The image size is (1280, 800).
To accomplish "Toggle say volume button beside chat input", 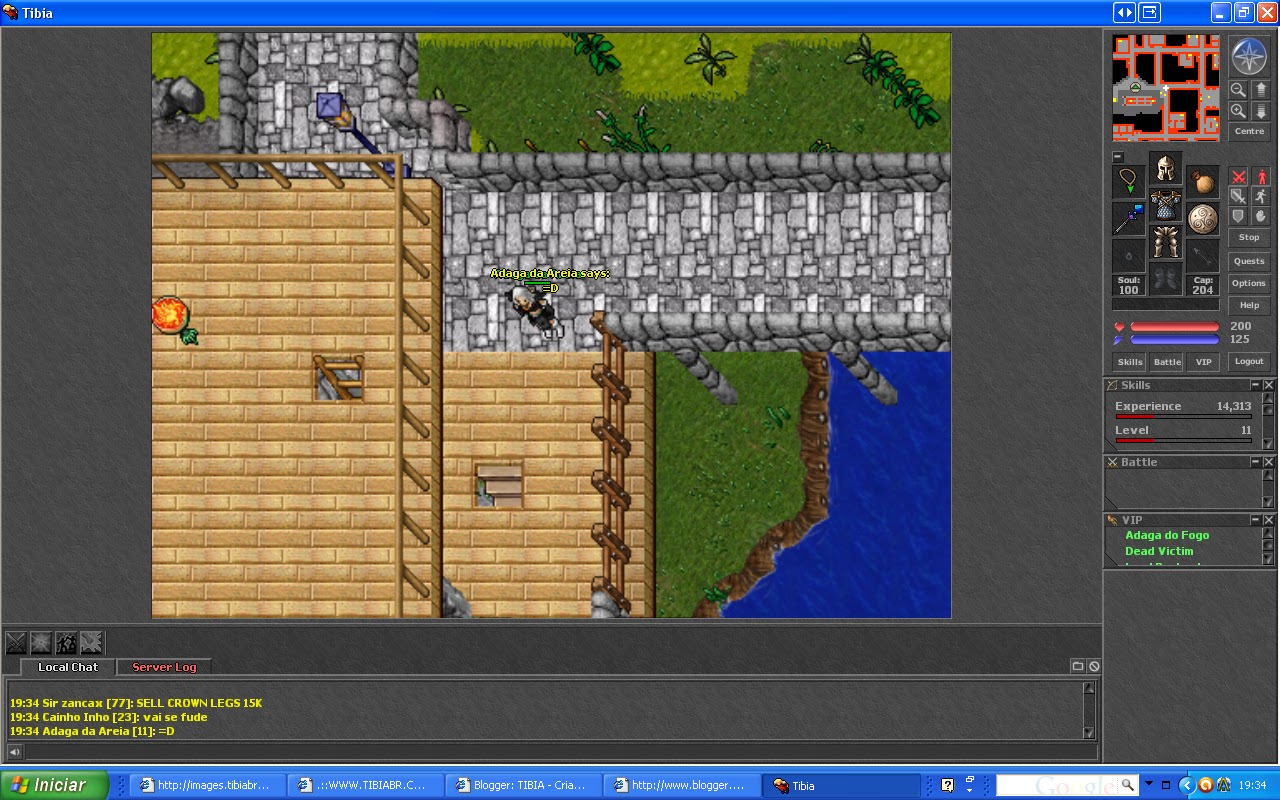I will coord(15,752).
